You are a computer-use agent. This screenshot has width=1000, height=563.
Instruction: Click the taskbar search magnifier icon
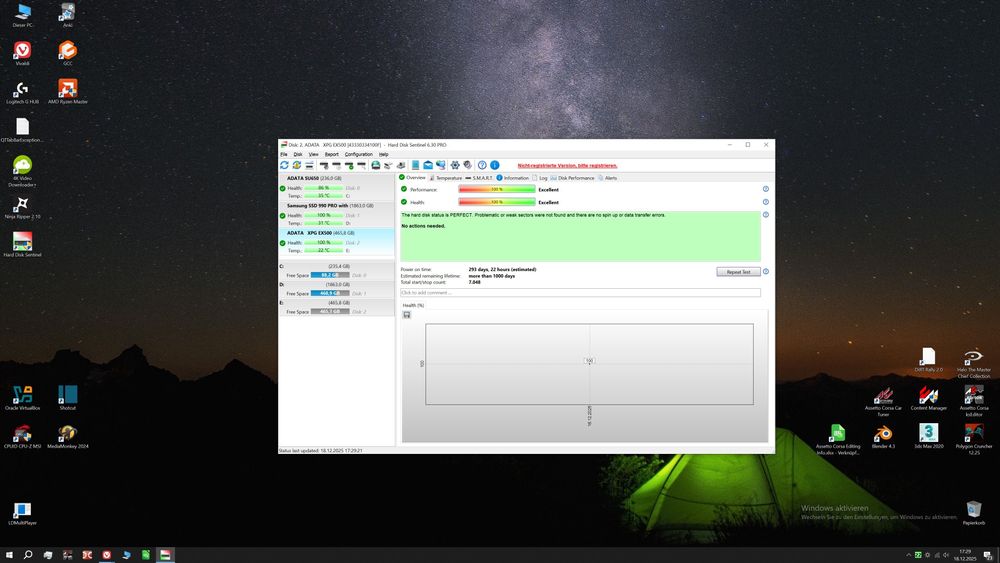pyautogui.click(x=28, y=555)
